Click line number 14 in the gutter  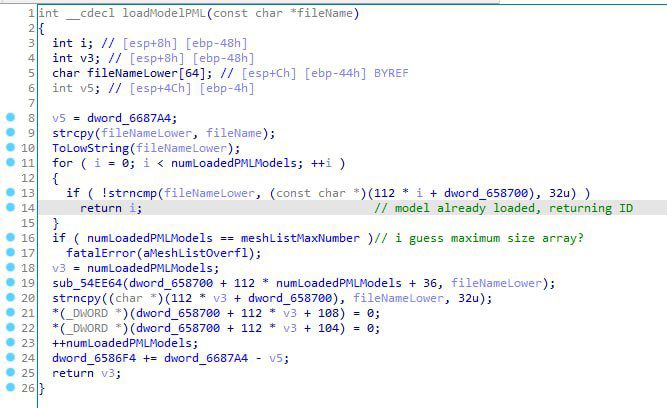click(28, 208)
